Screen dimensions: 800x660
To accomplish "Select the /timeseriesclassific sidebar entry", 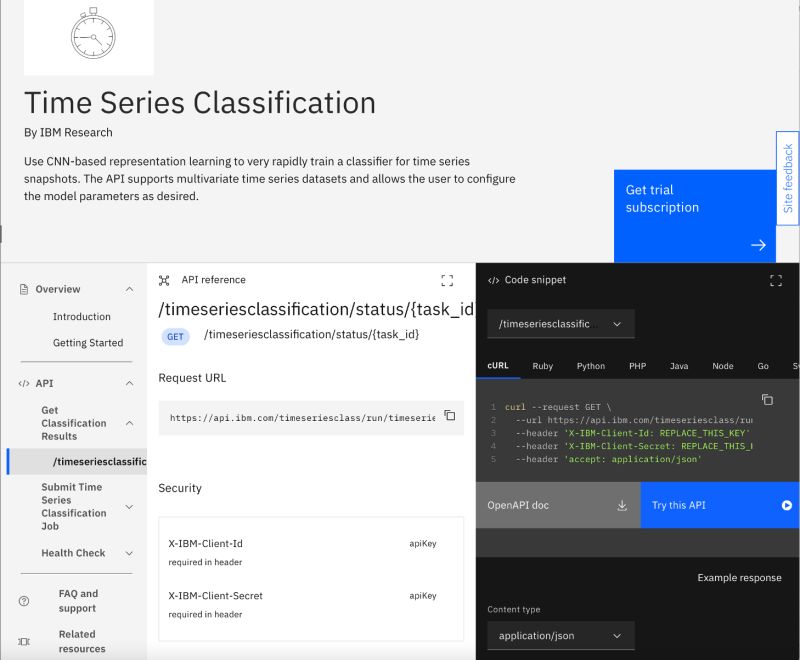I will point(78,461).
